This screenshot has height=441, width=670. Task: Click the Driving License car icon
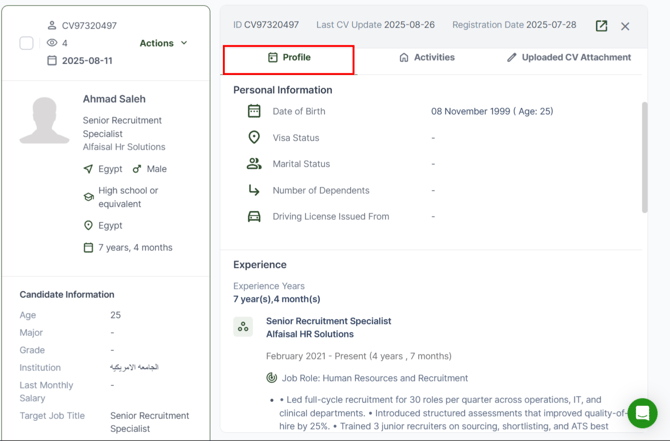coord(254,216)
